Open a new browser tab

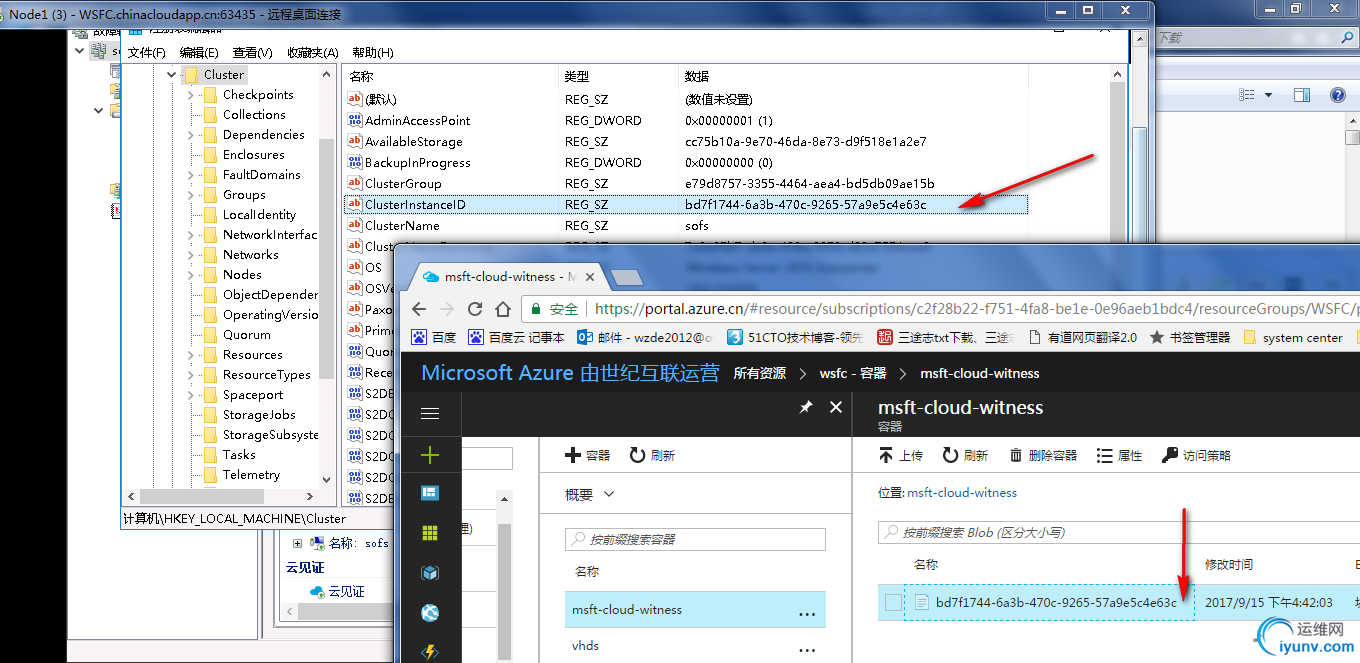(625, 276)
